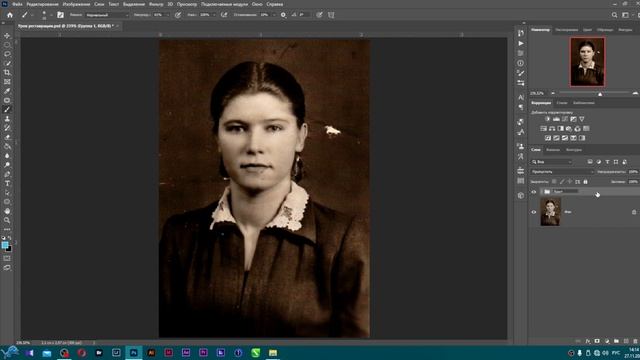This screenshot has height=360, width=640.
Task: Open layer effects fx button
Action: pos(588,341)
